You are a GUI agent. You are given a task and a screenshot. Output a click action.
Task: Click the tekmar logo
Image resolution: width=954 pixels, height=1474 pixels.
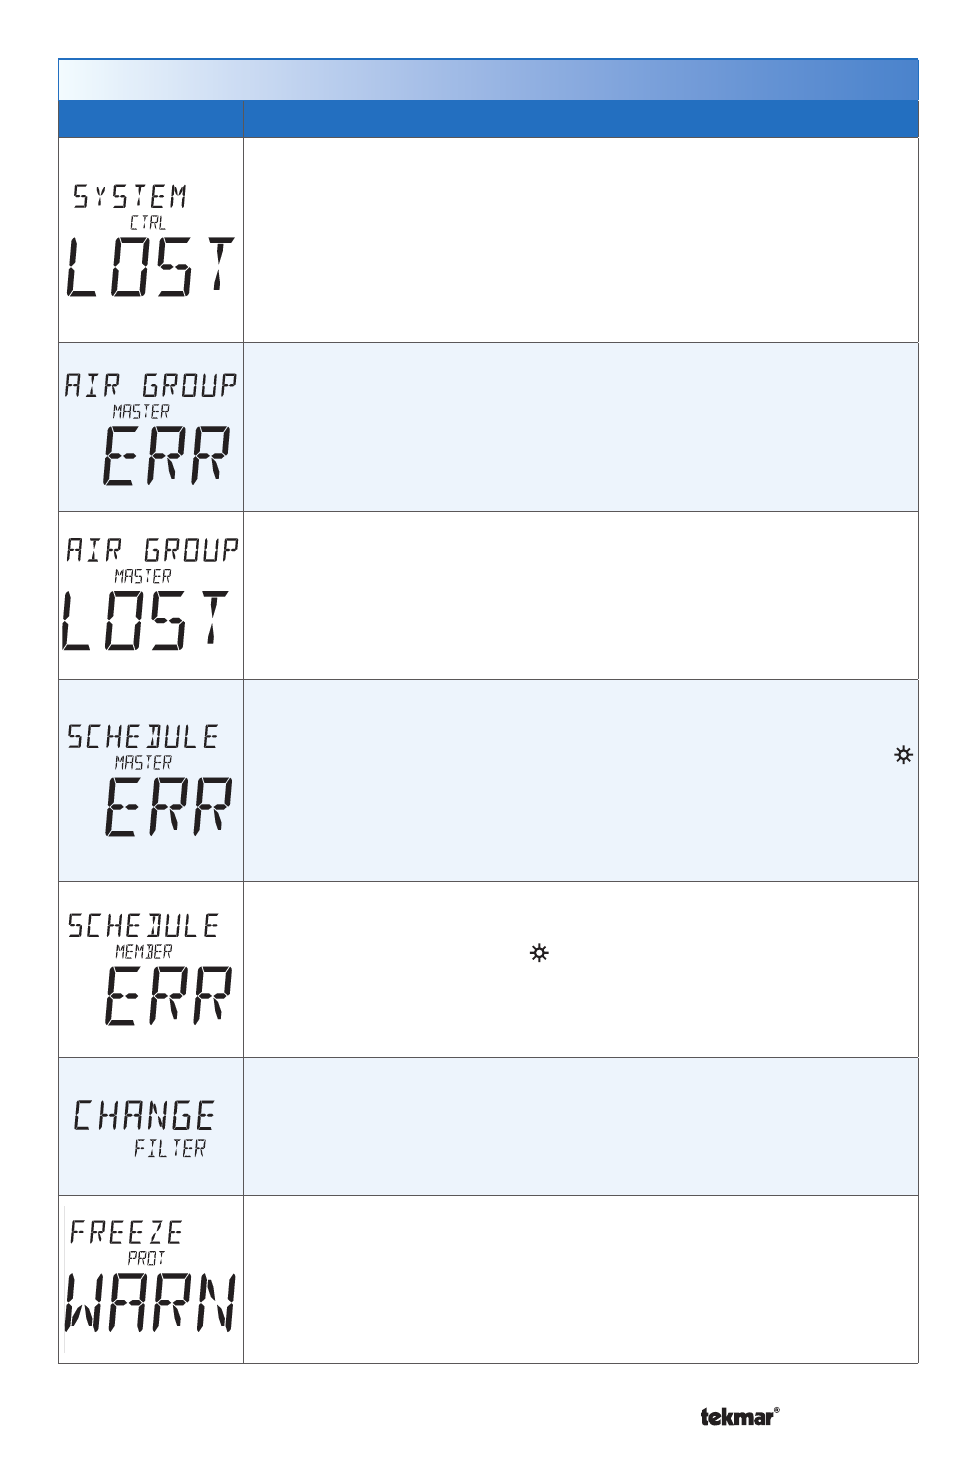(739, 1416)
